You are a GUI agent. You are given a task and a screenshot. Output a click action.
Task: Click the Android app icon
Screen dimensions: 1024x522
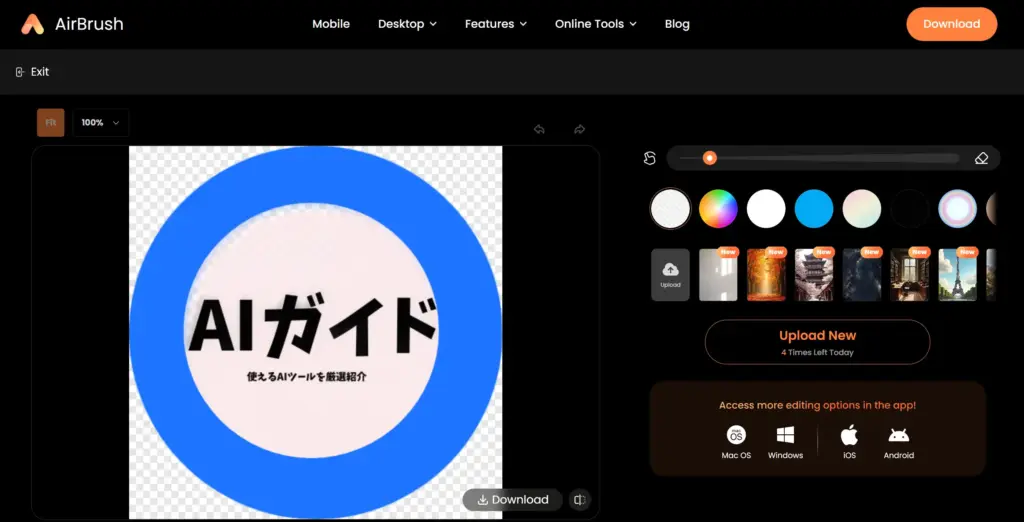coord(899,435)
